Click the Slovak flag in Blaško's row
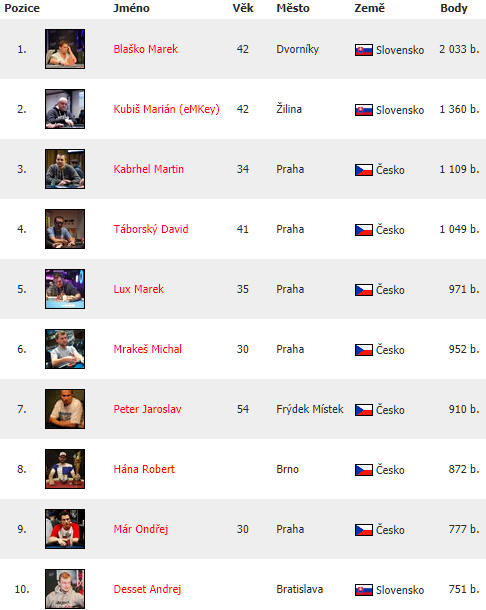Viewport: 486px width, 610px height. tap(364, 50)
